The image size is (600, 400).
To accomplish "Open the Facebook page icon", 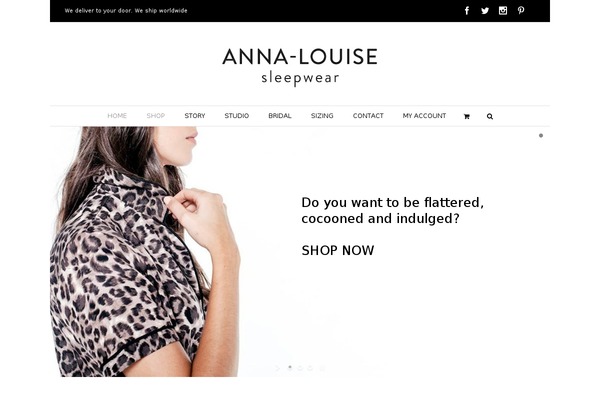I will [467, 11].
